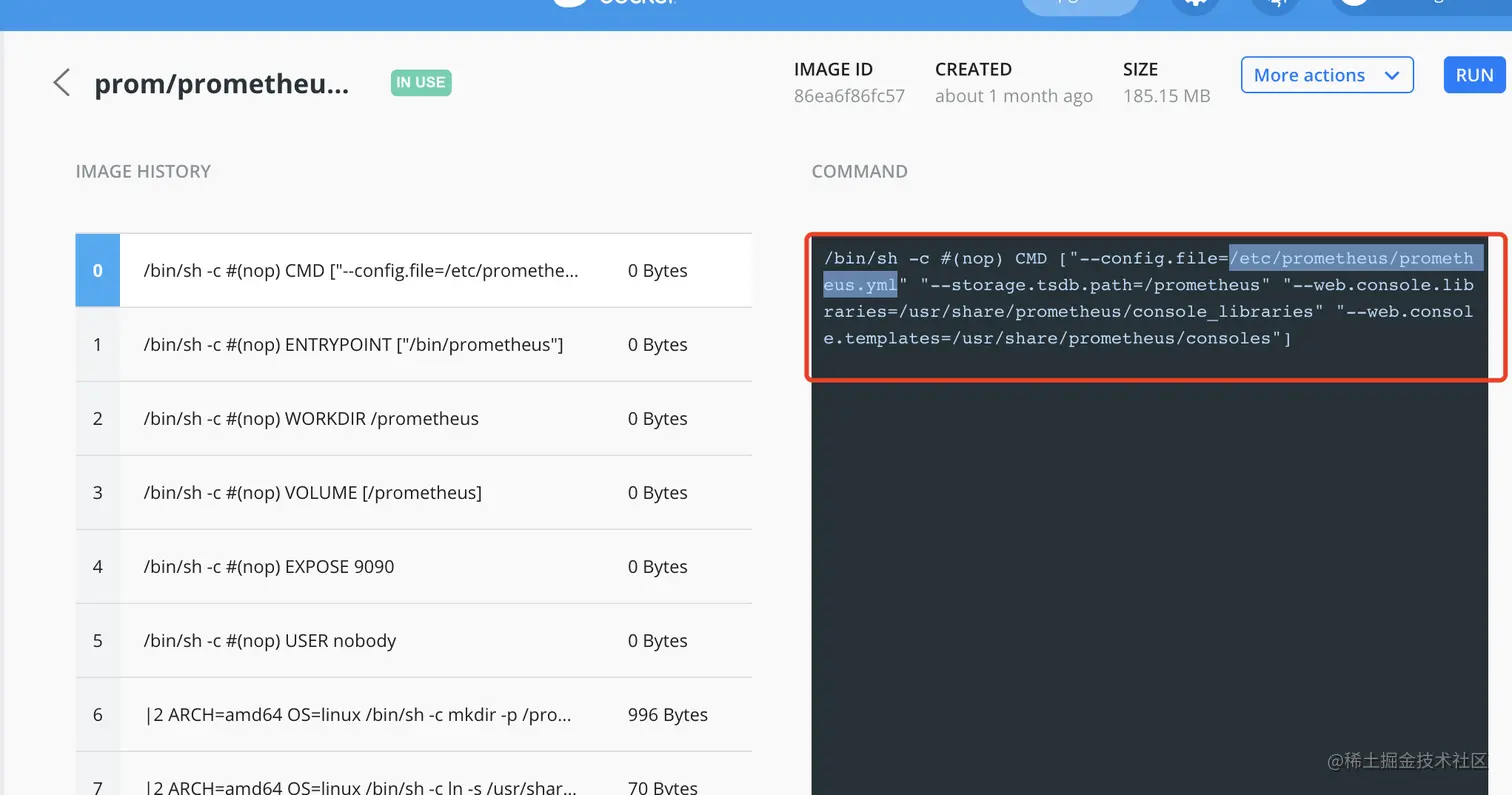Select the VOLUME [/prometheus] layer row
The height and width of the screenshot is (795, 1512).
pos(414,492)
